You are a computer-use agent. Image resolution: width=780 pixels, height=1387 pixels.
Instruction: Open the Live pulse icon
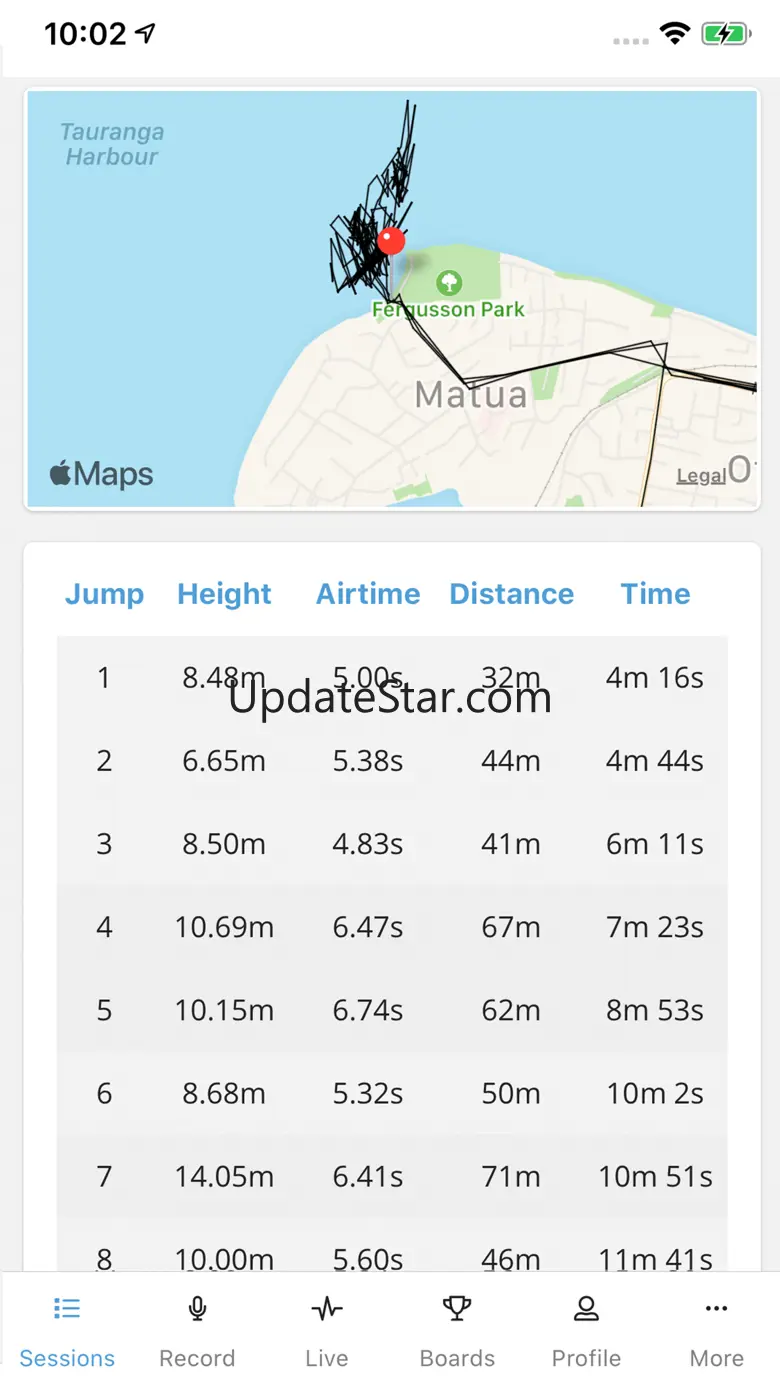click(x=326, y=1308)
